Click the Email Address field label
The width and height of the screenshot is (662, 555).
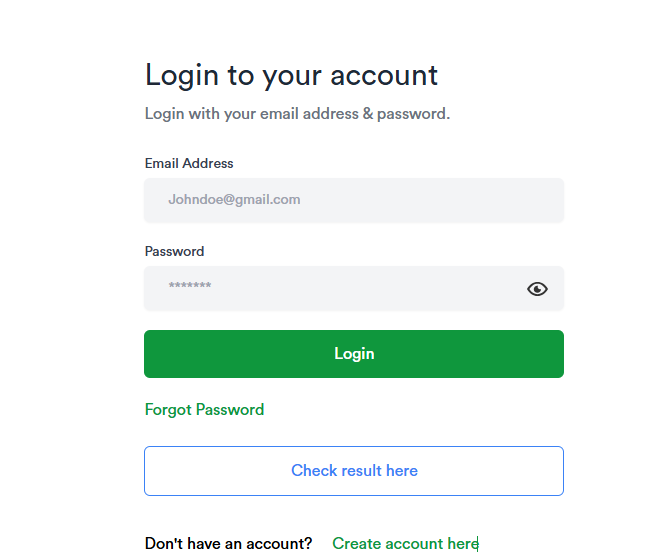[x=189, y=163]
